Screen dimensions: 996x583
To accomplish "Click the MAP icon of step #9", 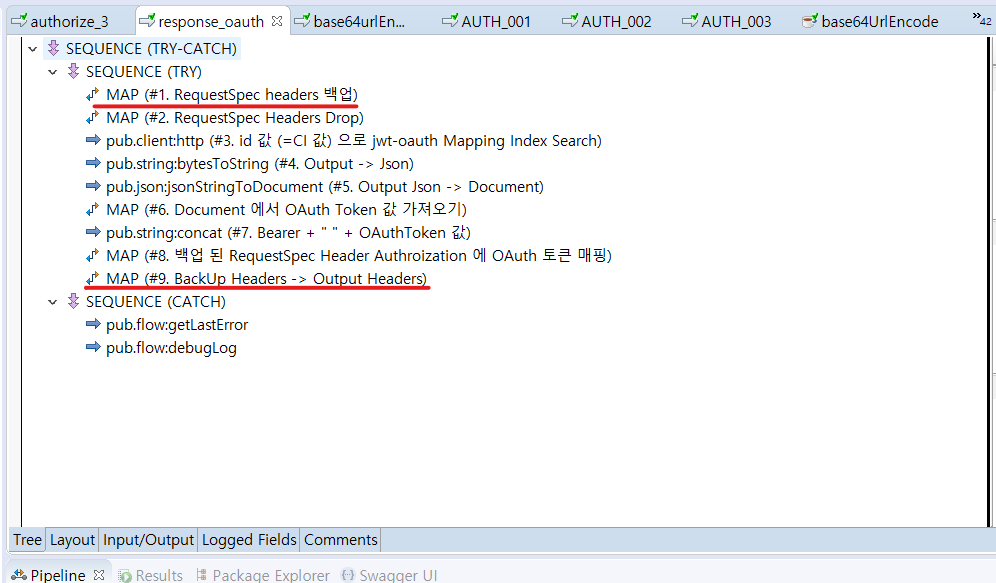I will [x=93, y=279].
